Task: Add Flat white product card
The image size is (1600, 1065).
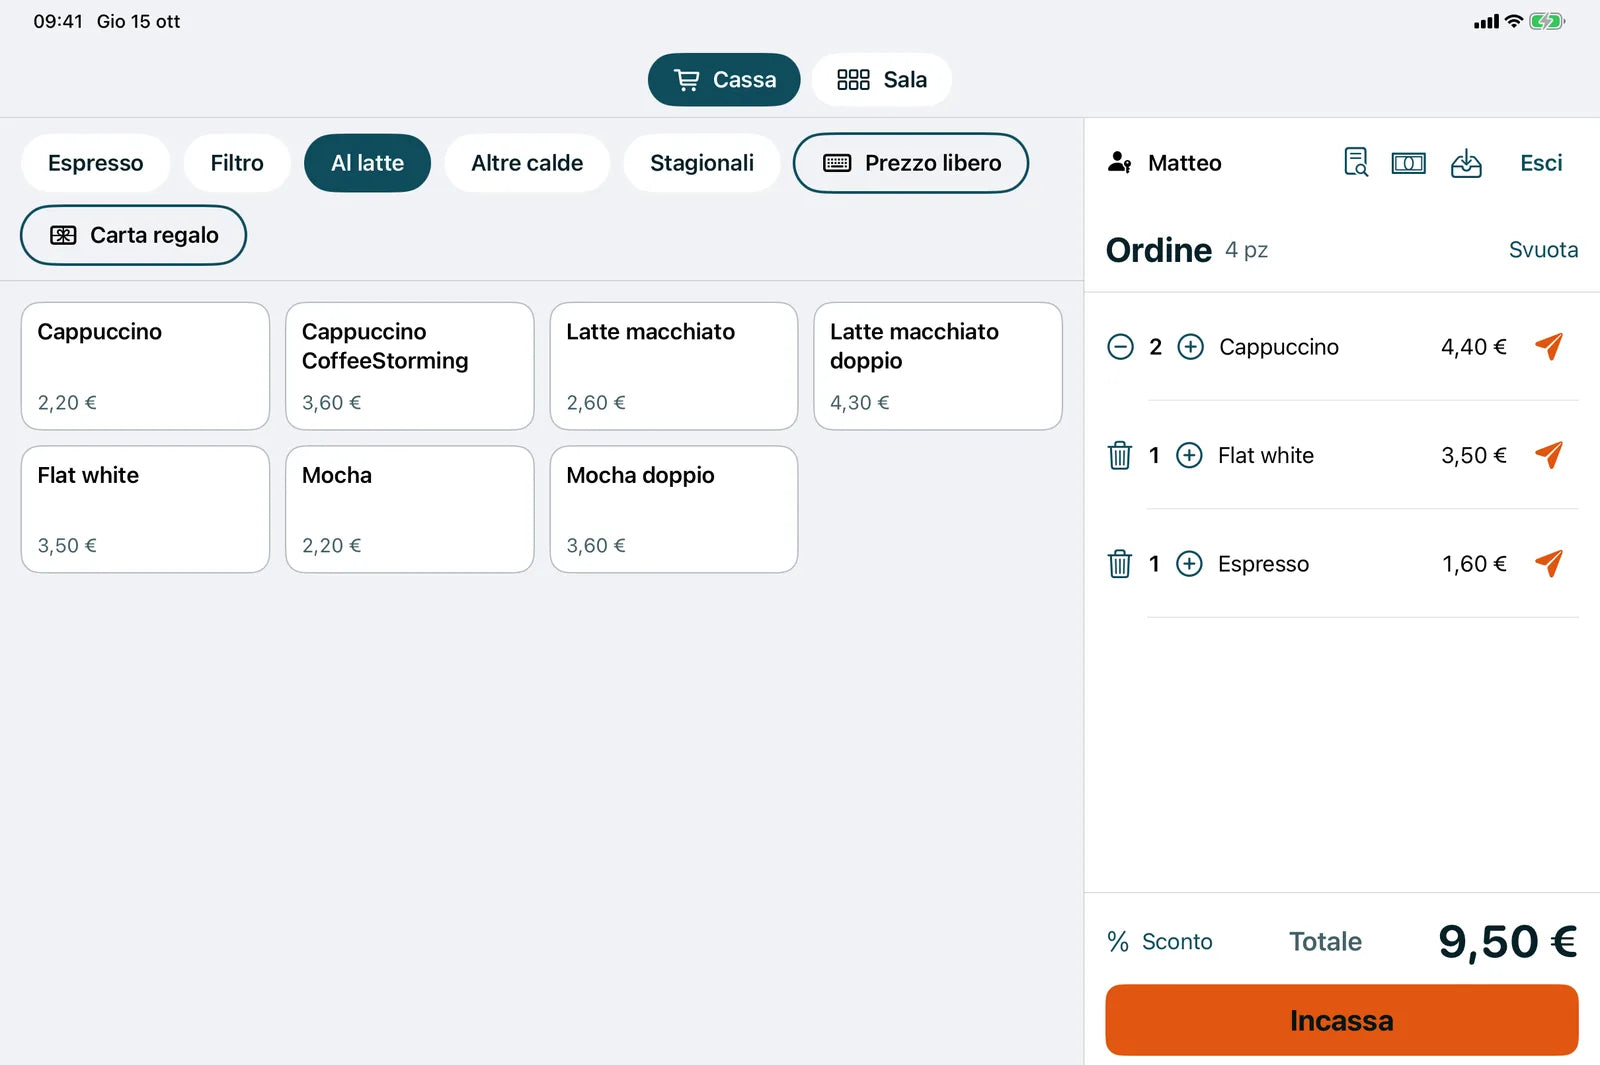Action: (x=145, y=509)
